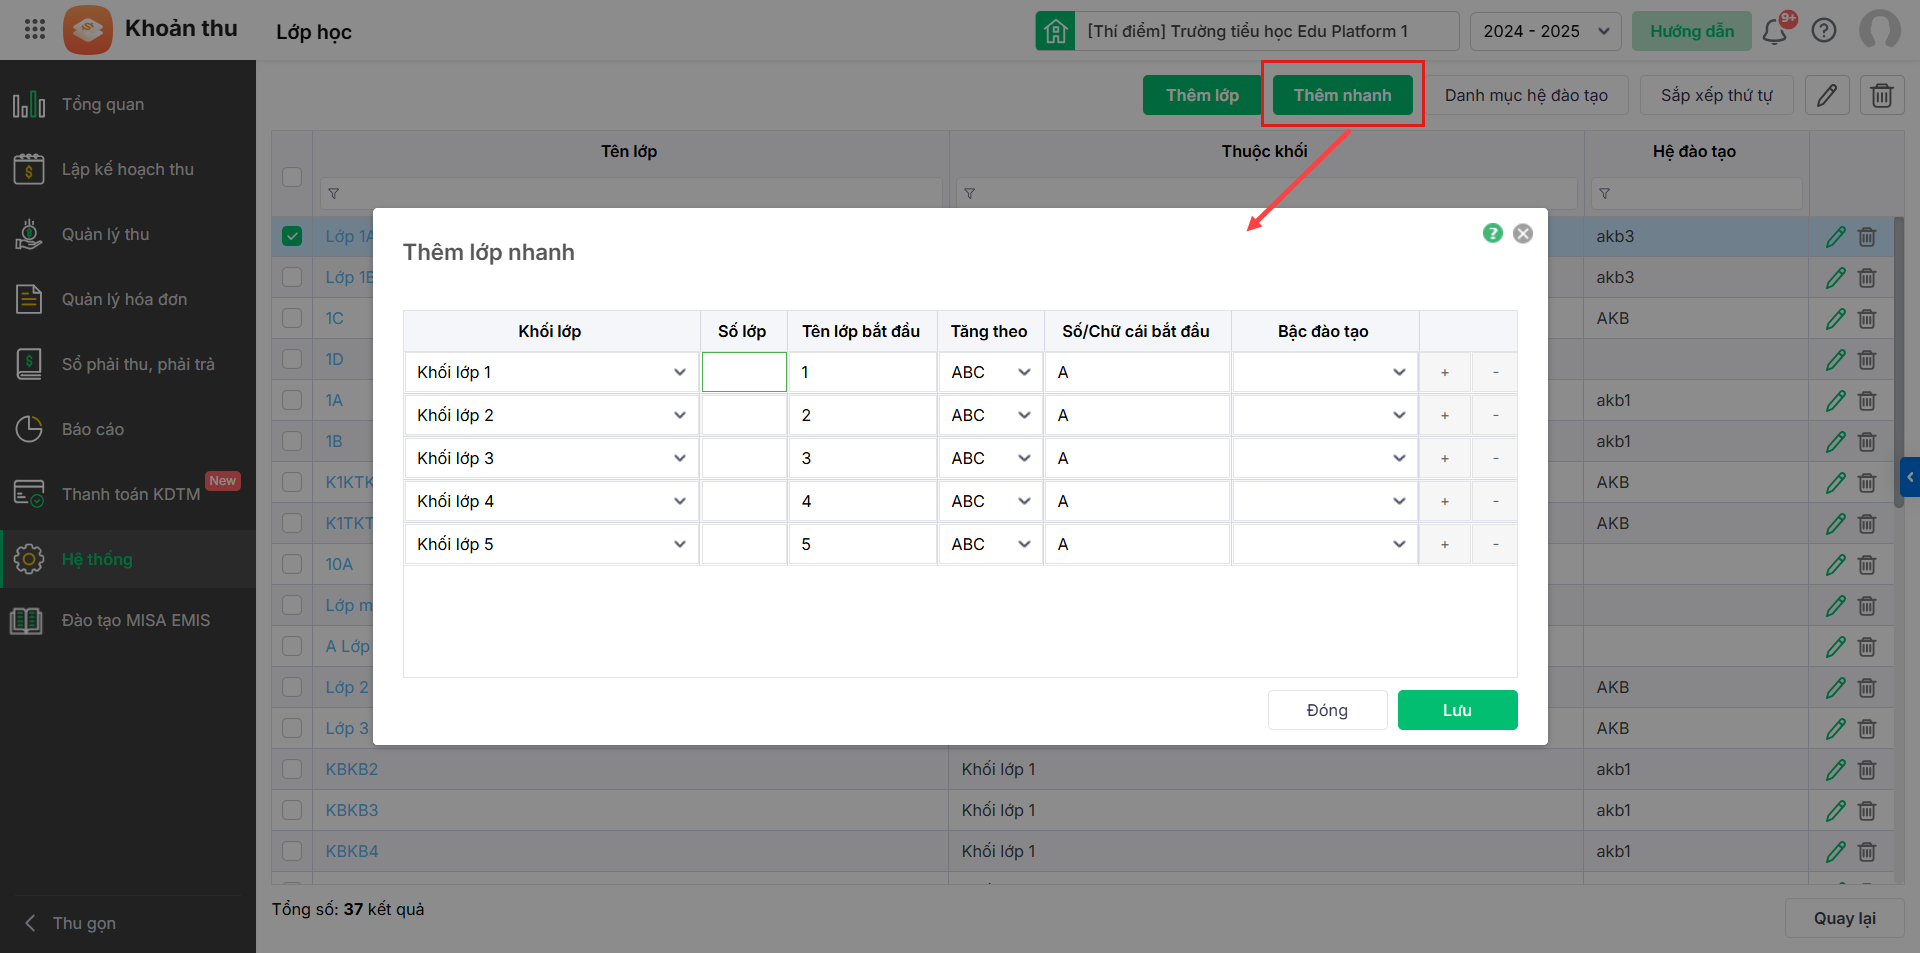Toggle the select-all checkbox in table header
The height and width of the screenshot is (953, 1920).
[x=292, y=177]
